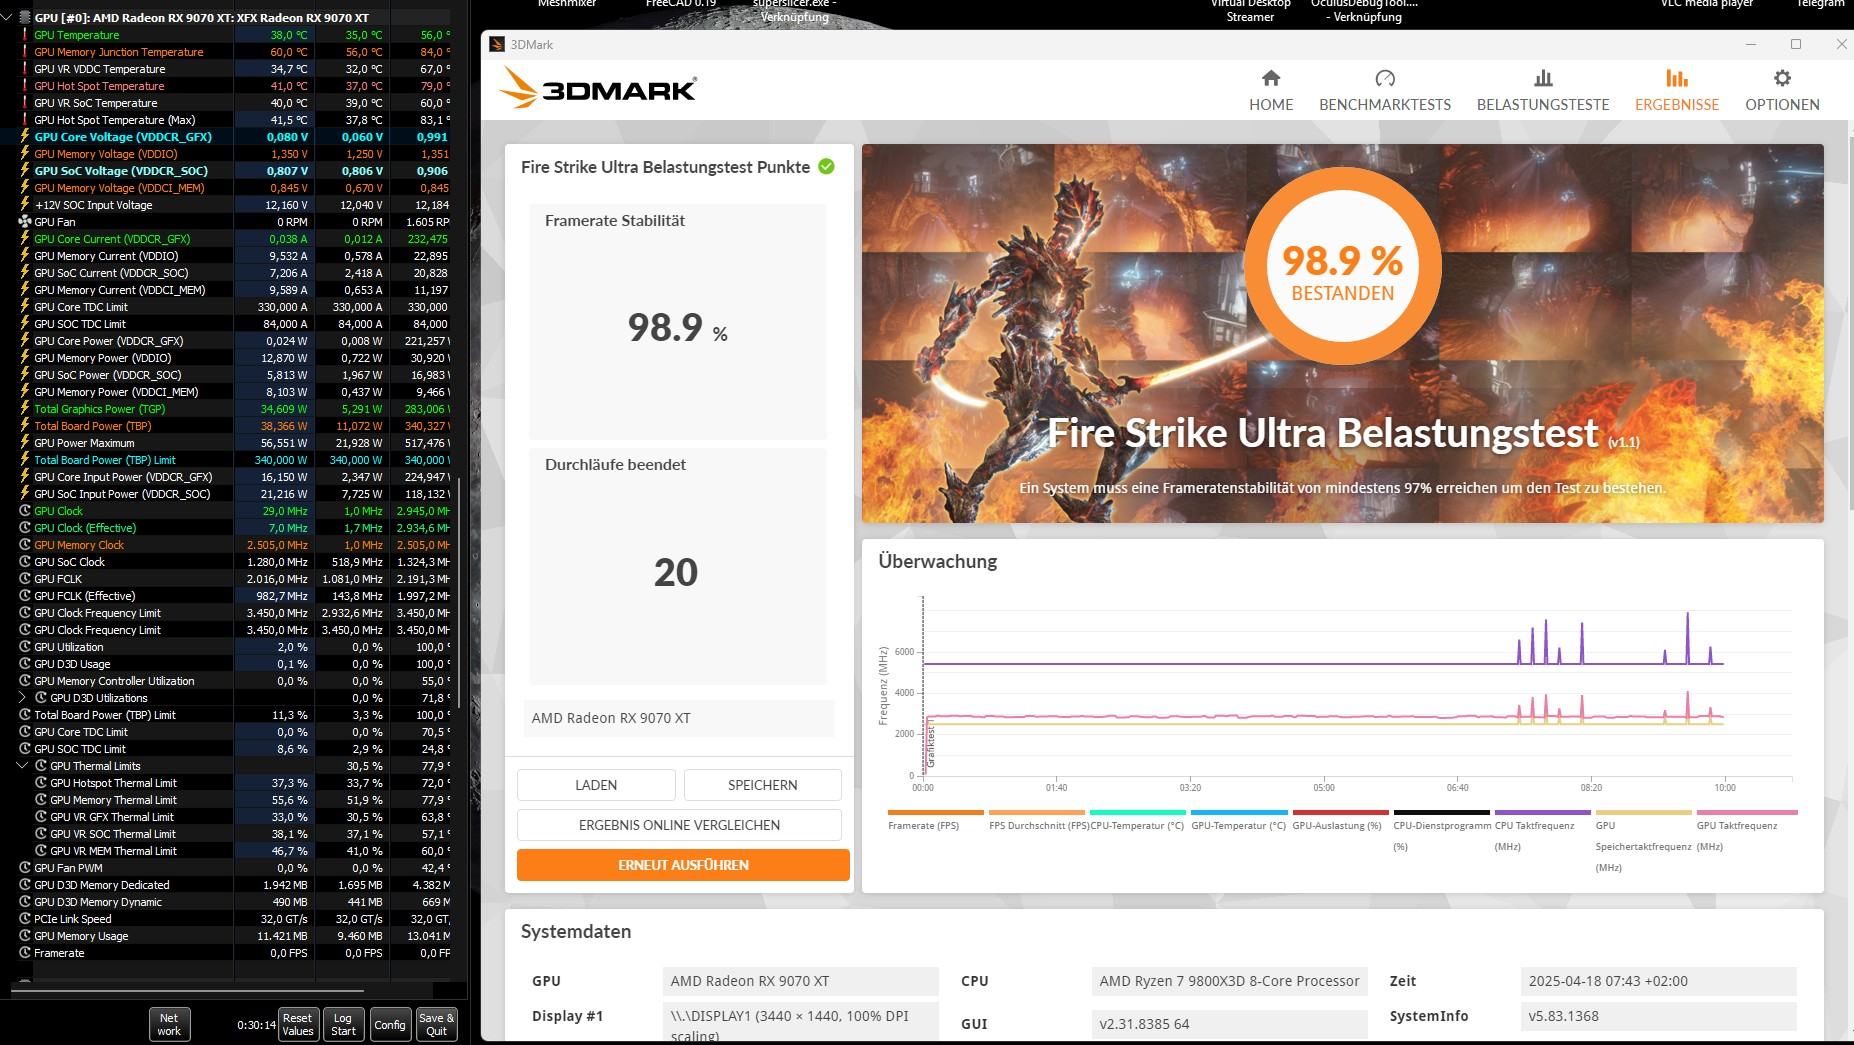Click lightning icon beside GPU Core Voltage (VDDCR_GFX)
This screenshot has height=1045, width=1854.
point(25,137)
